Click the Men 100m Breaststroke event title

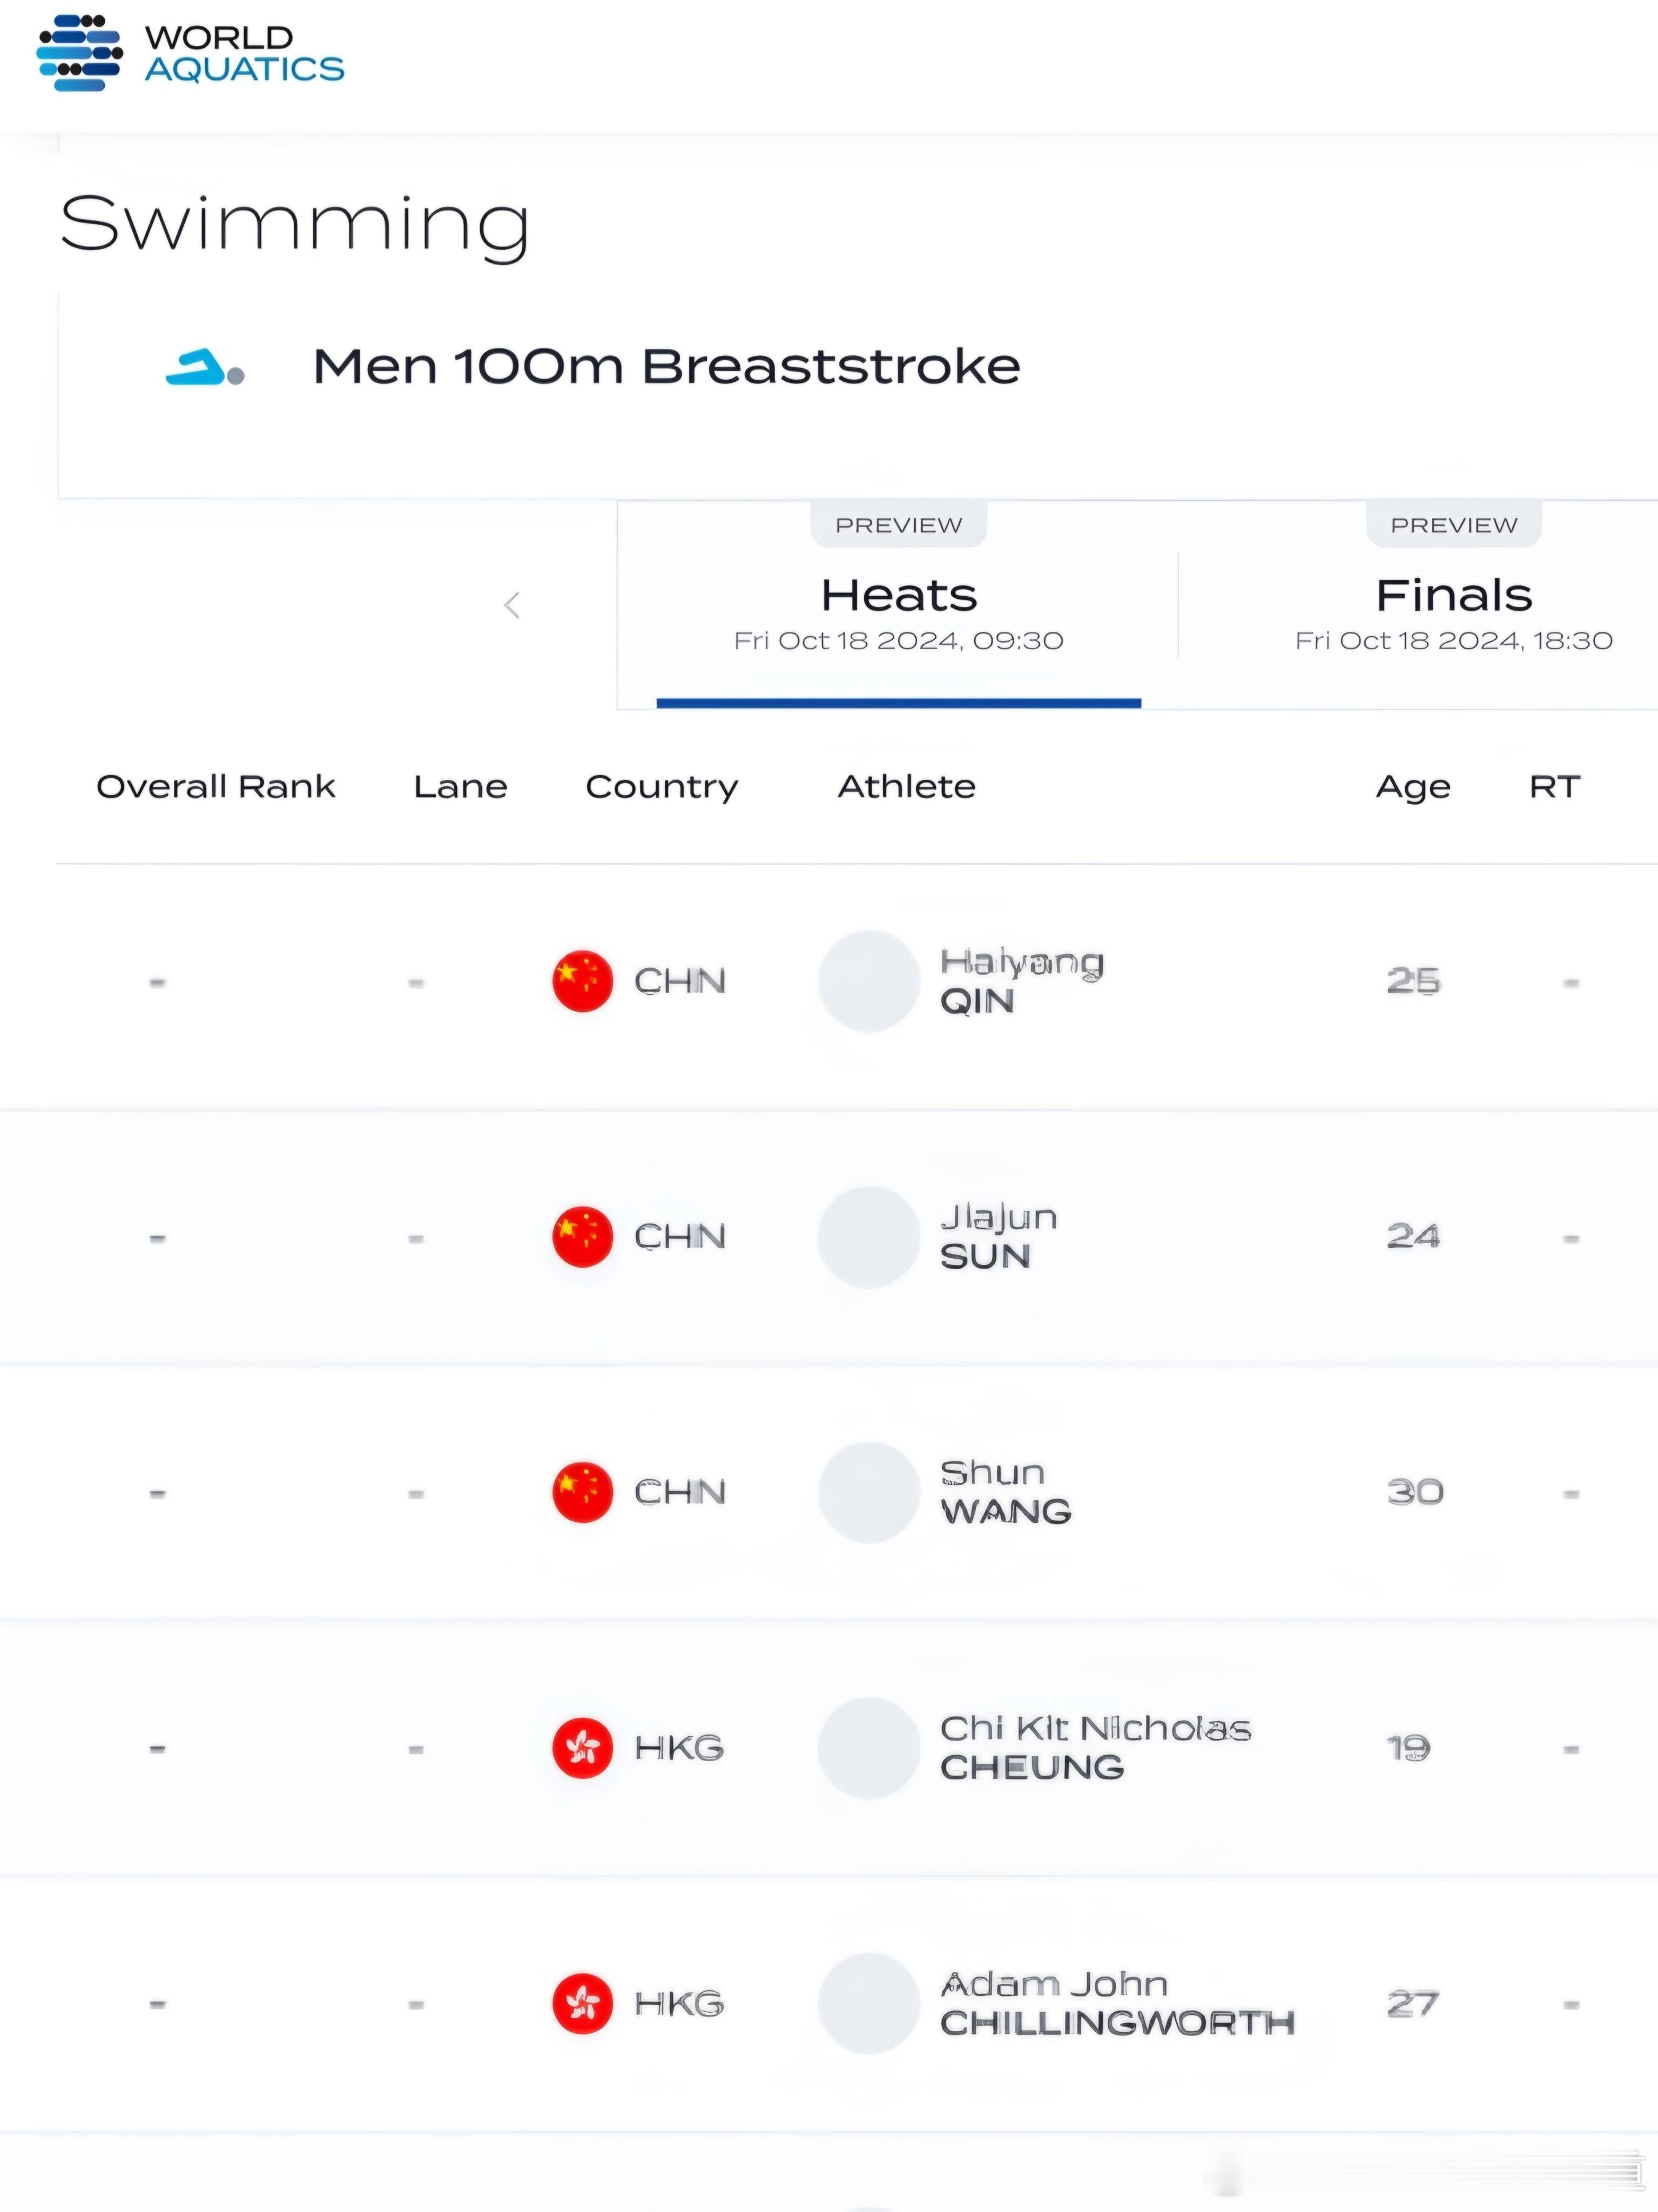click(667, 366)
